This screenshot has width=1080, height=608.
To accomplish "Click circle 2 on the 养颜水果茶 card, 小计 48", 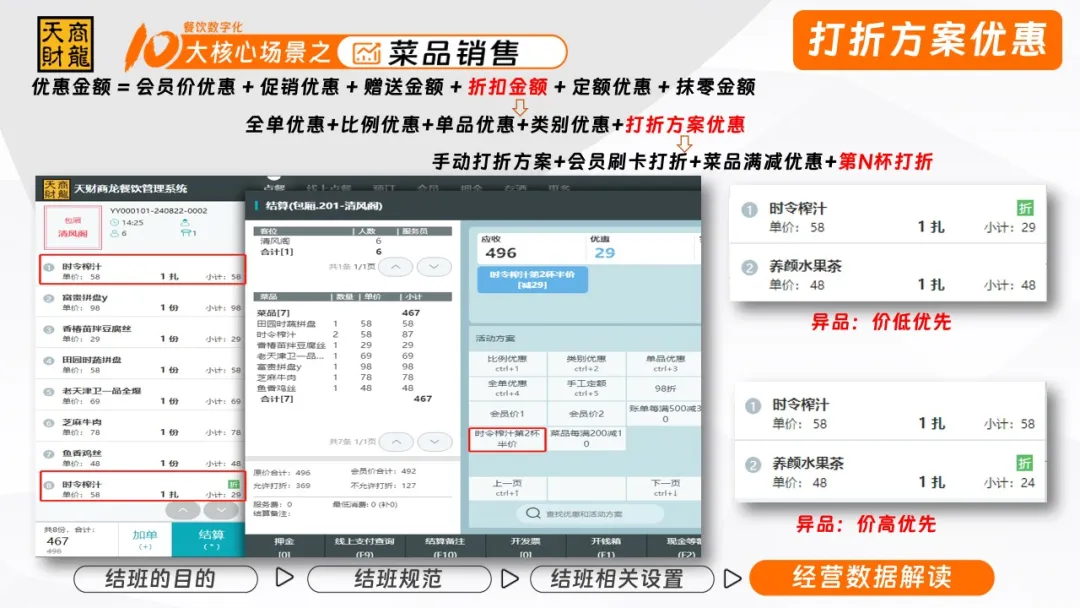I will pos(749,267).
